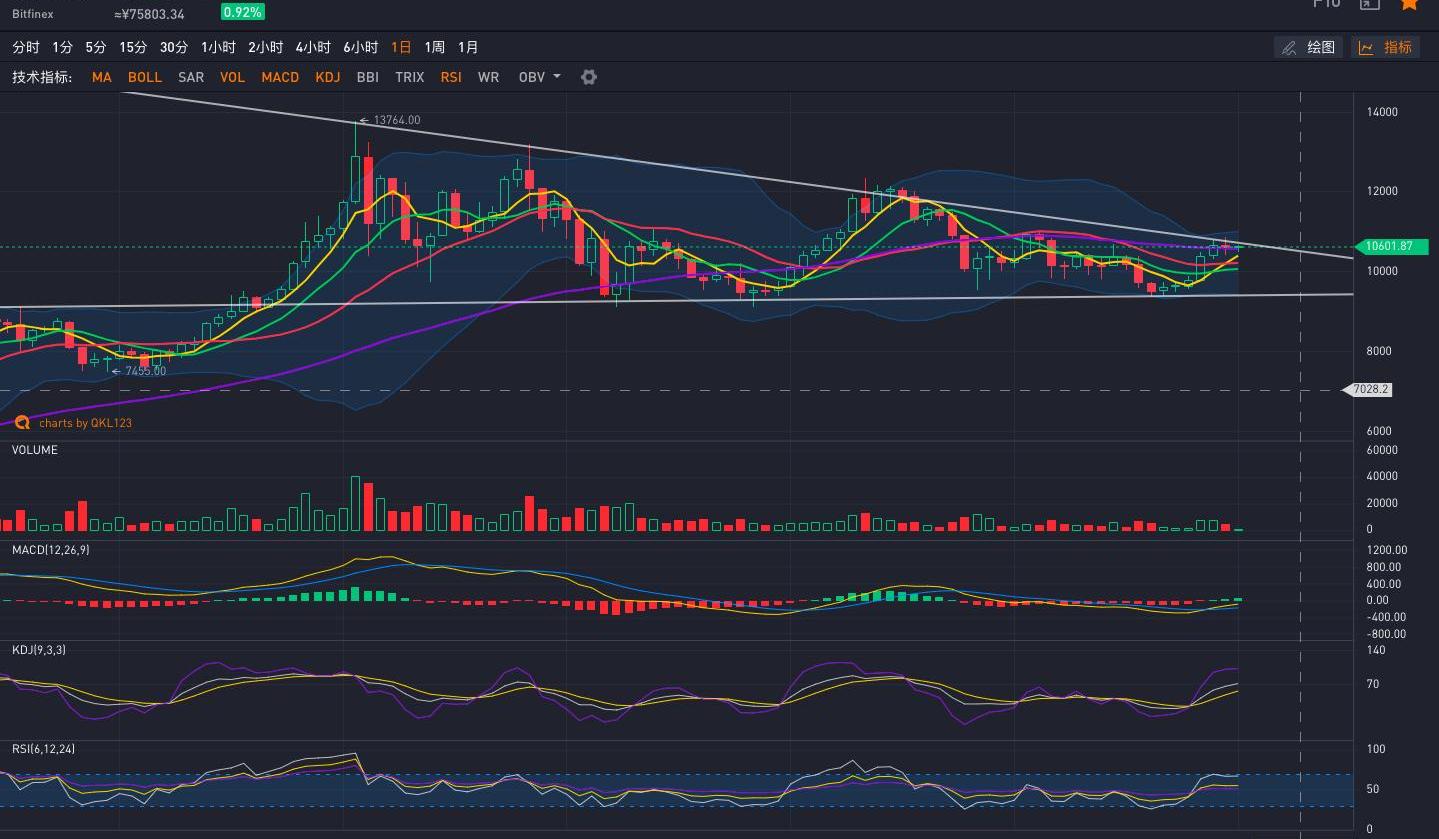Enable the SAR indicator

[191, 77]
